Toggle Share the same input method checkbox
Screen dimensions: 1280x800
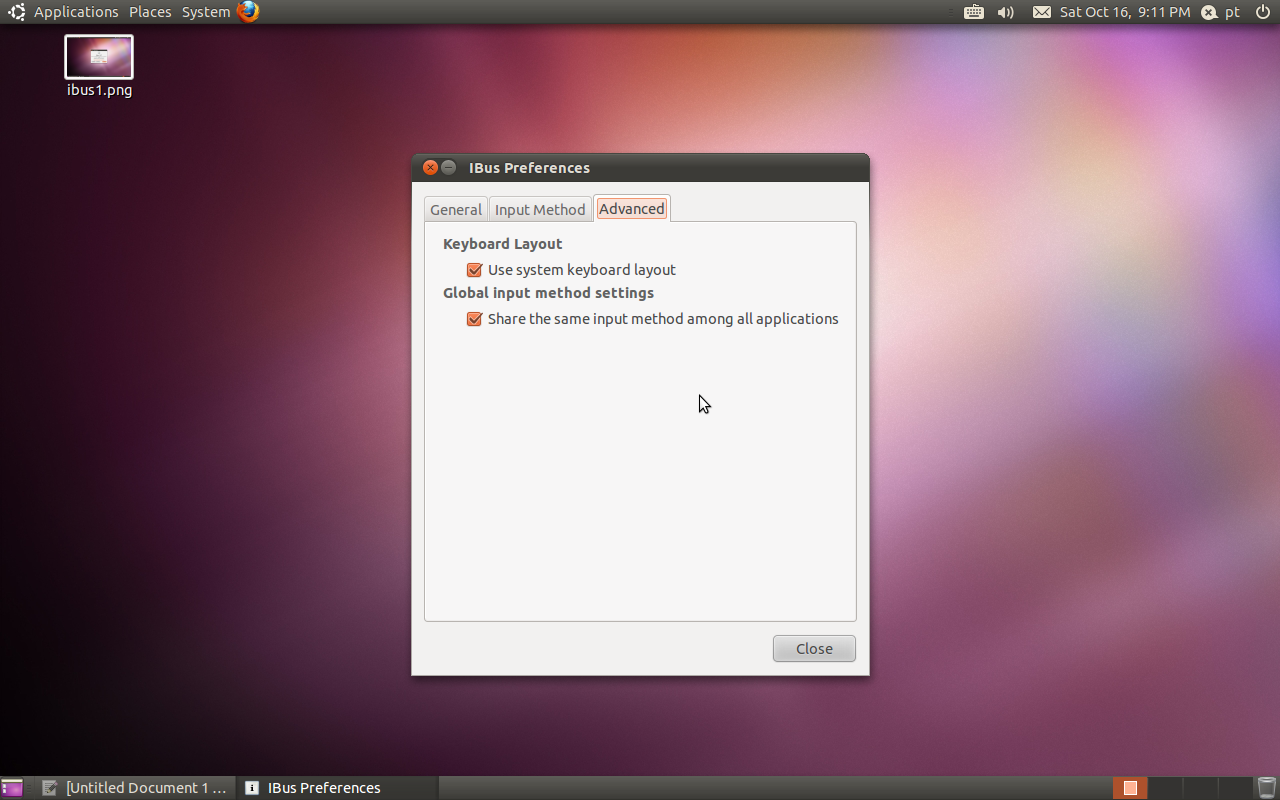(x=475, y=319)
